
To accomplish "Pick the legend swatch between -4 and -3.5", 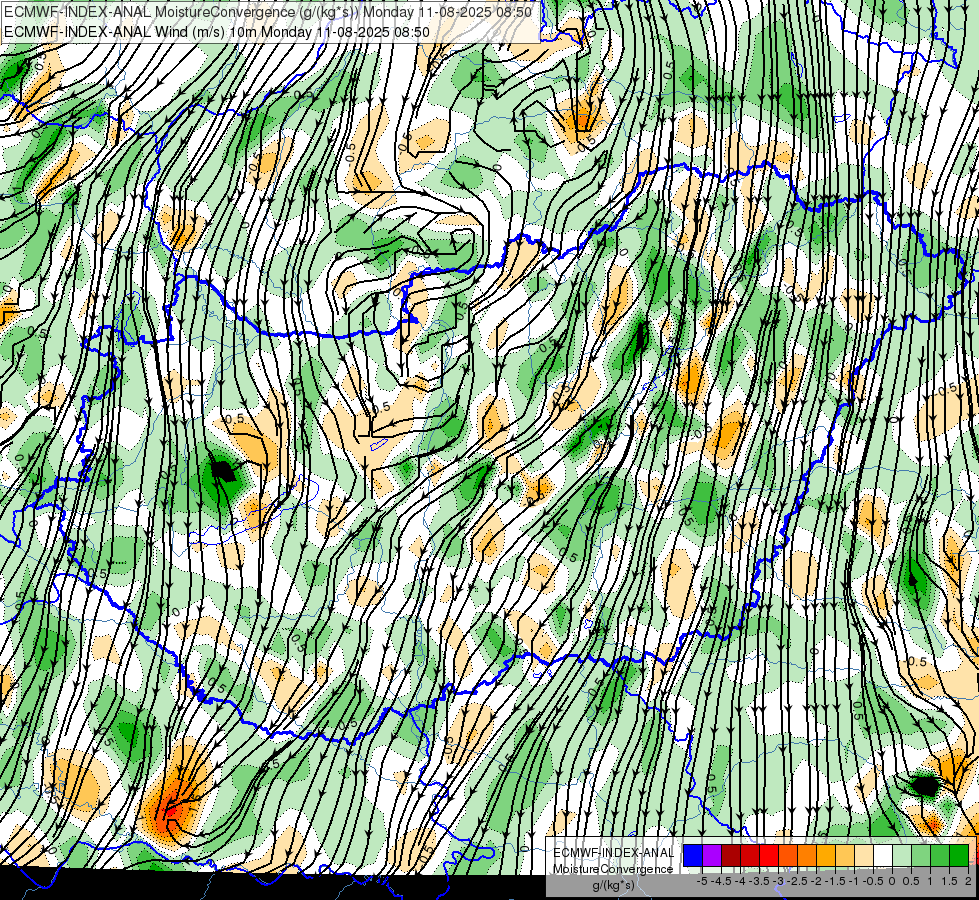I will coord(750,855).
